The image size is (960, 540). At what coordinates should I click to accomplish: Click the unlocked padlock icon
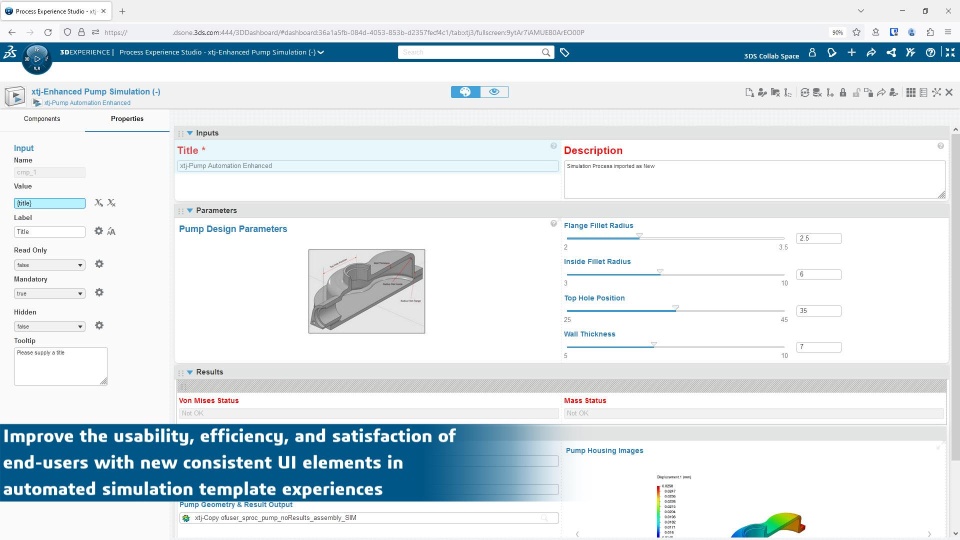[856, 92]
